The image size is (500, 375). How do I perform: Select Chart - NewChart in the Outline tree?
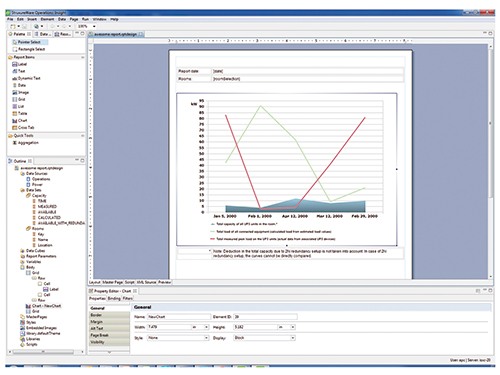coord(46,306)
